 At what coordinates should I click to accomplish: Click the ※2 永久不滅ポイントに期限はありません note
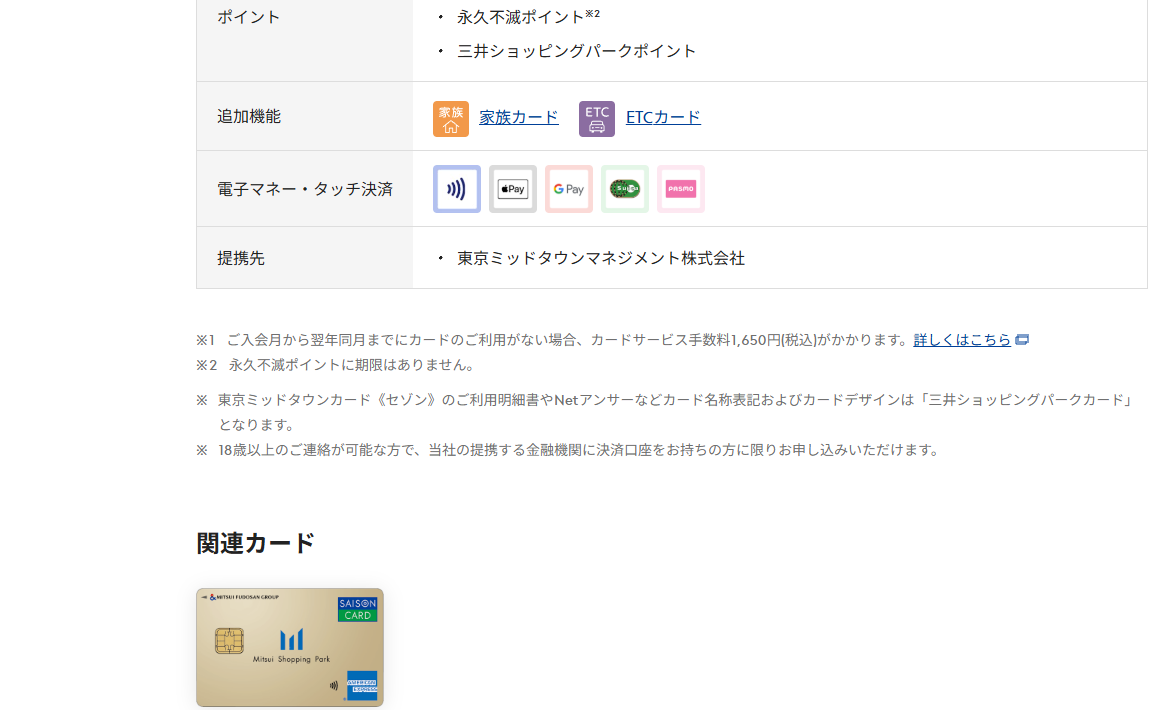[x=336, y=365]
